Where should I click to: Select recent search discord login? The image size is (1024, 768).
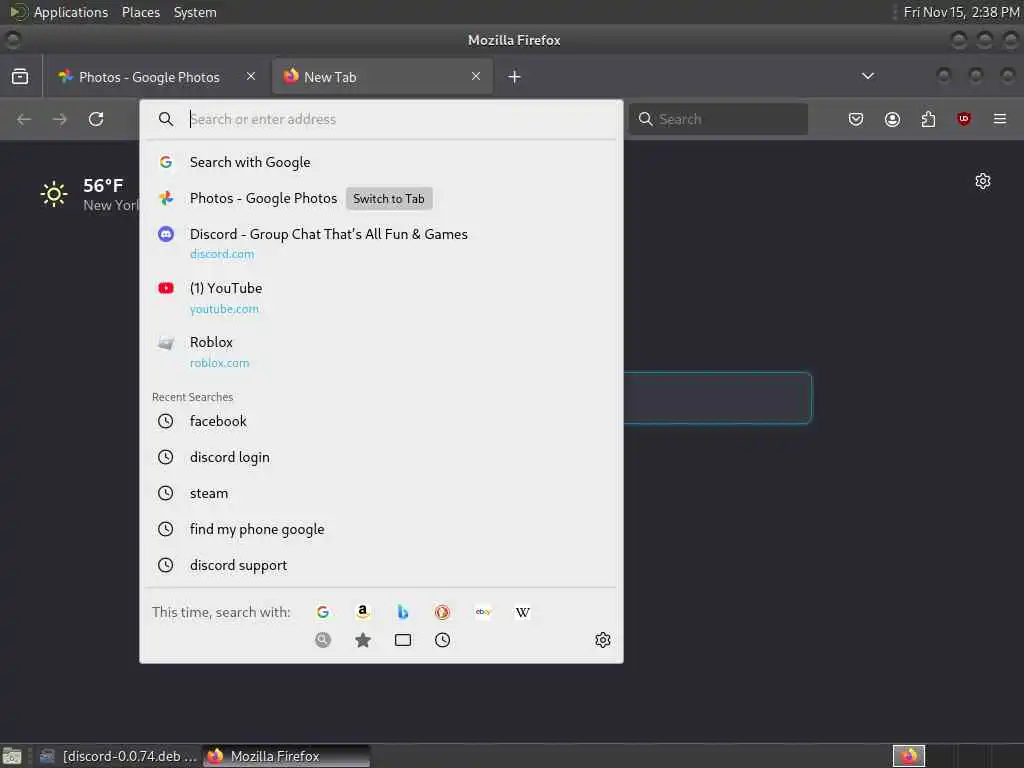(x=381, y=457)
